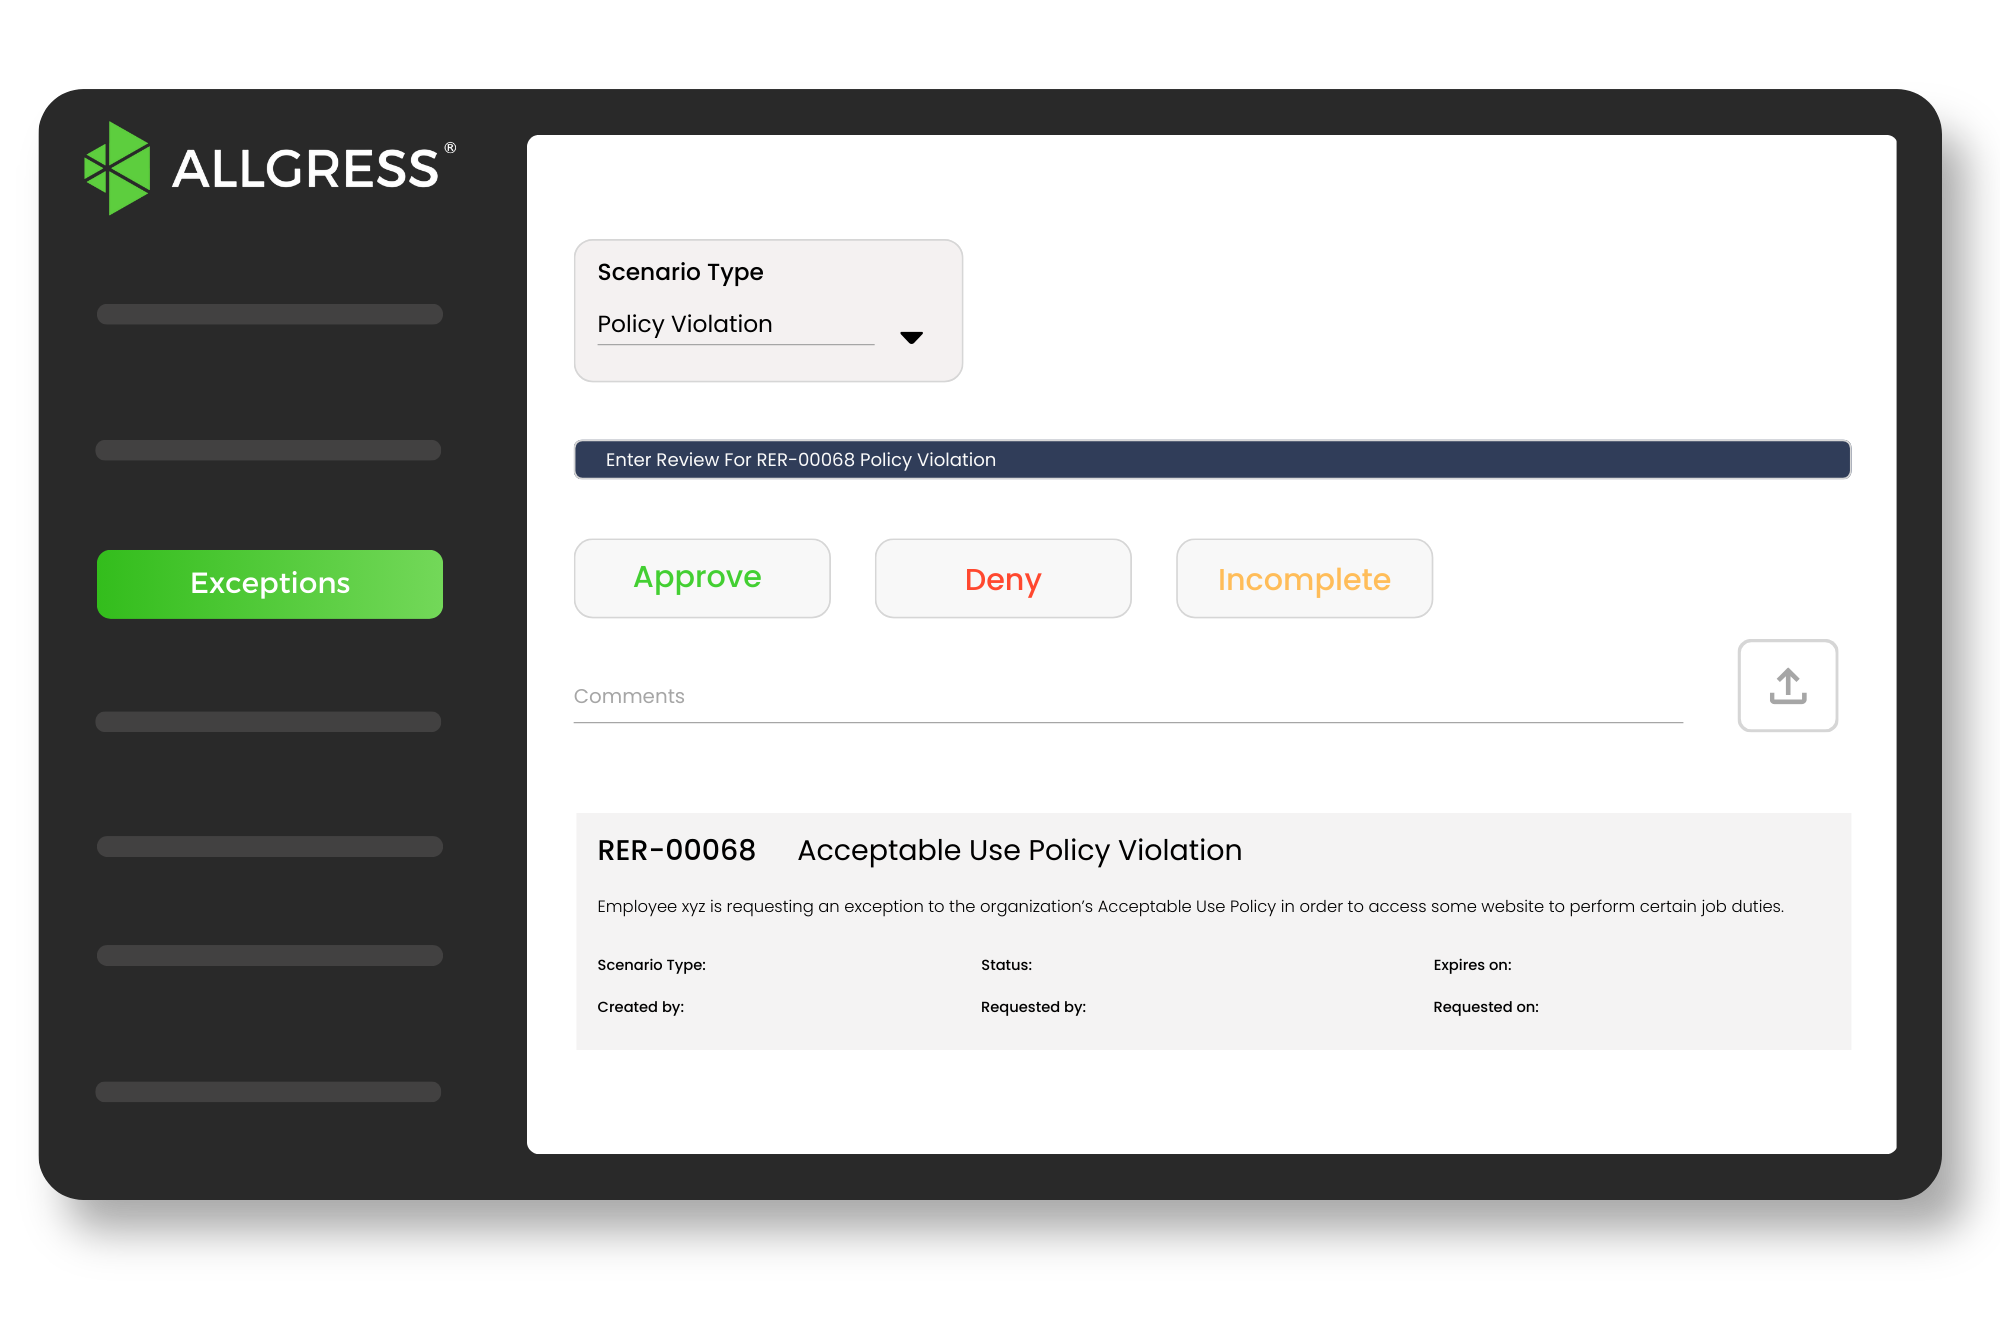Click the upload icon beside Comments
Viewport: 2000px width, 1333px height.
[x=1787, y=686]
